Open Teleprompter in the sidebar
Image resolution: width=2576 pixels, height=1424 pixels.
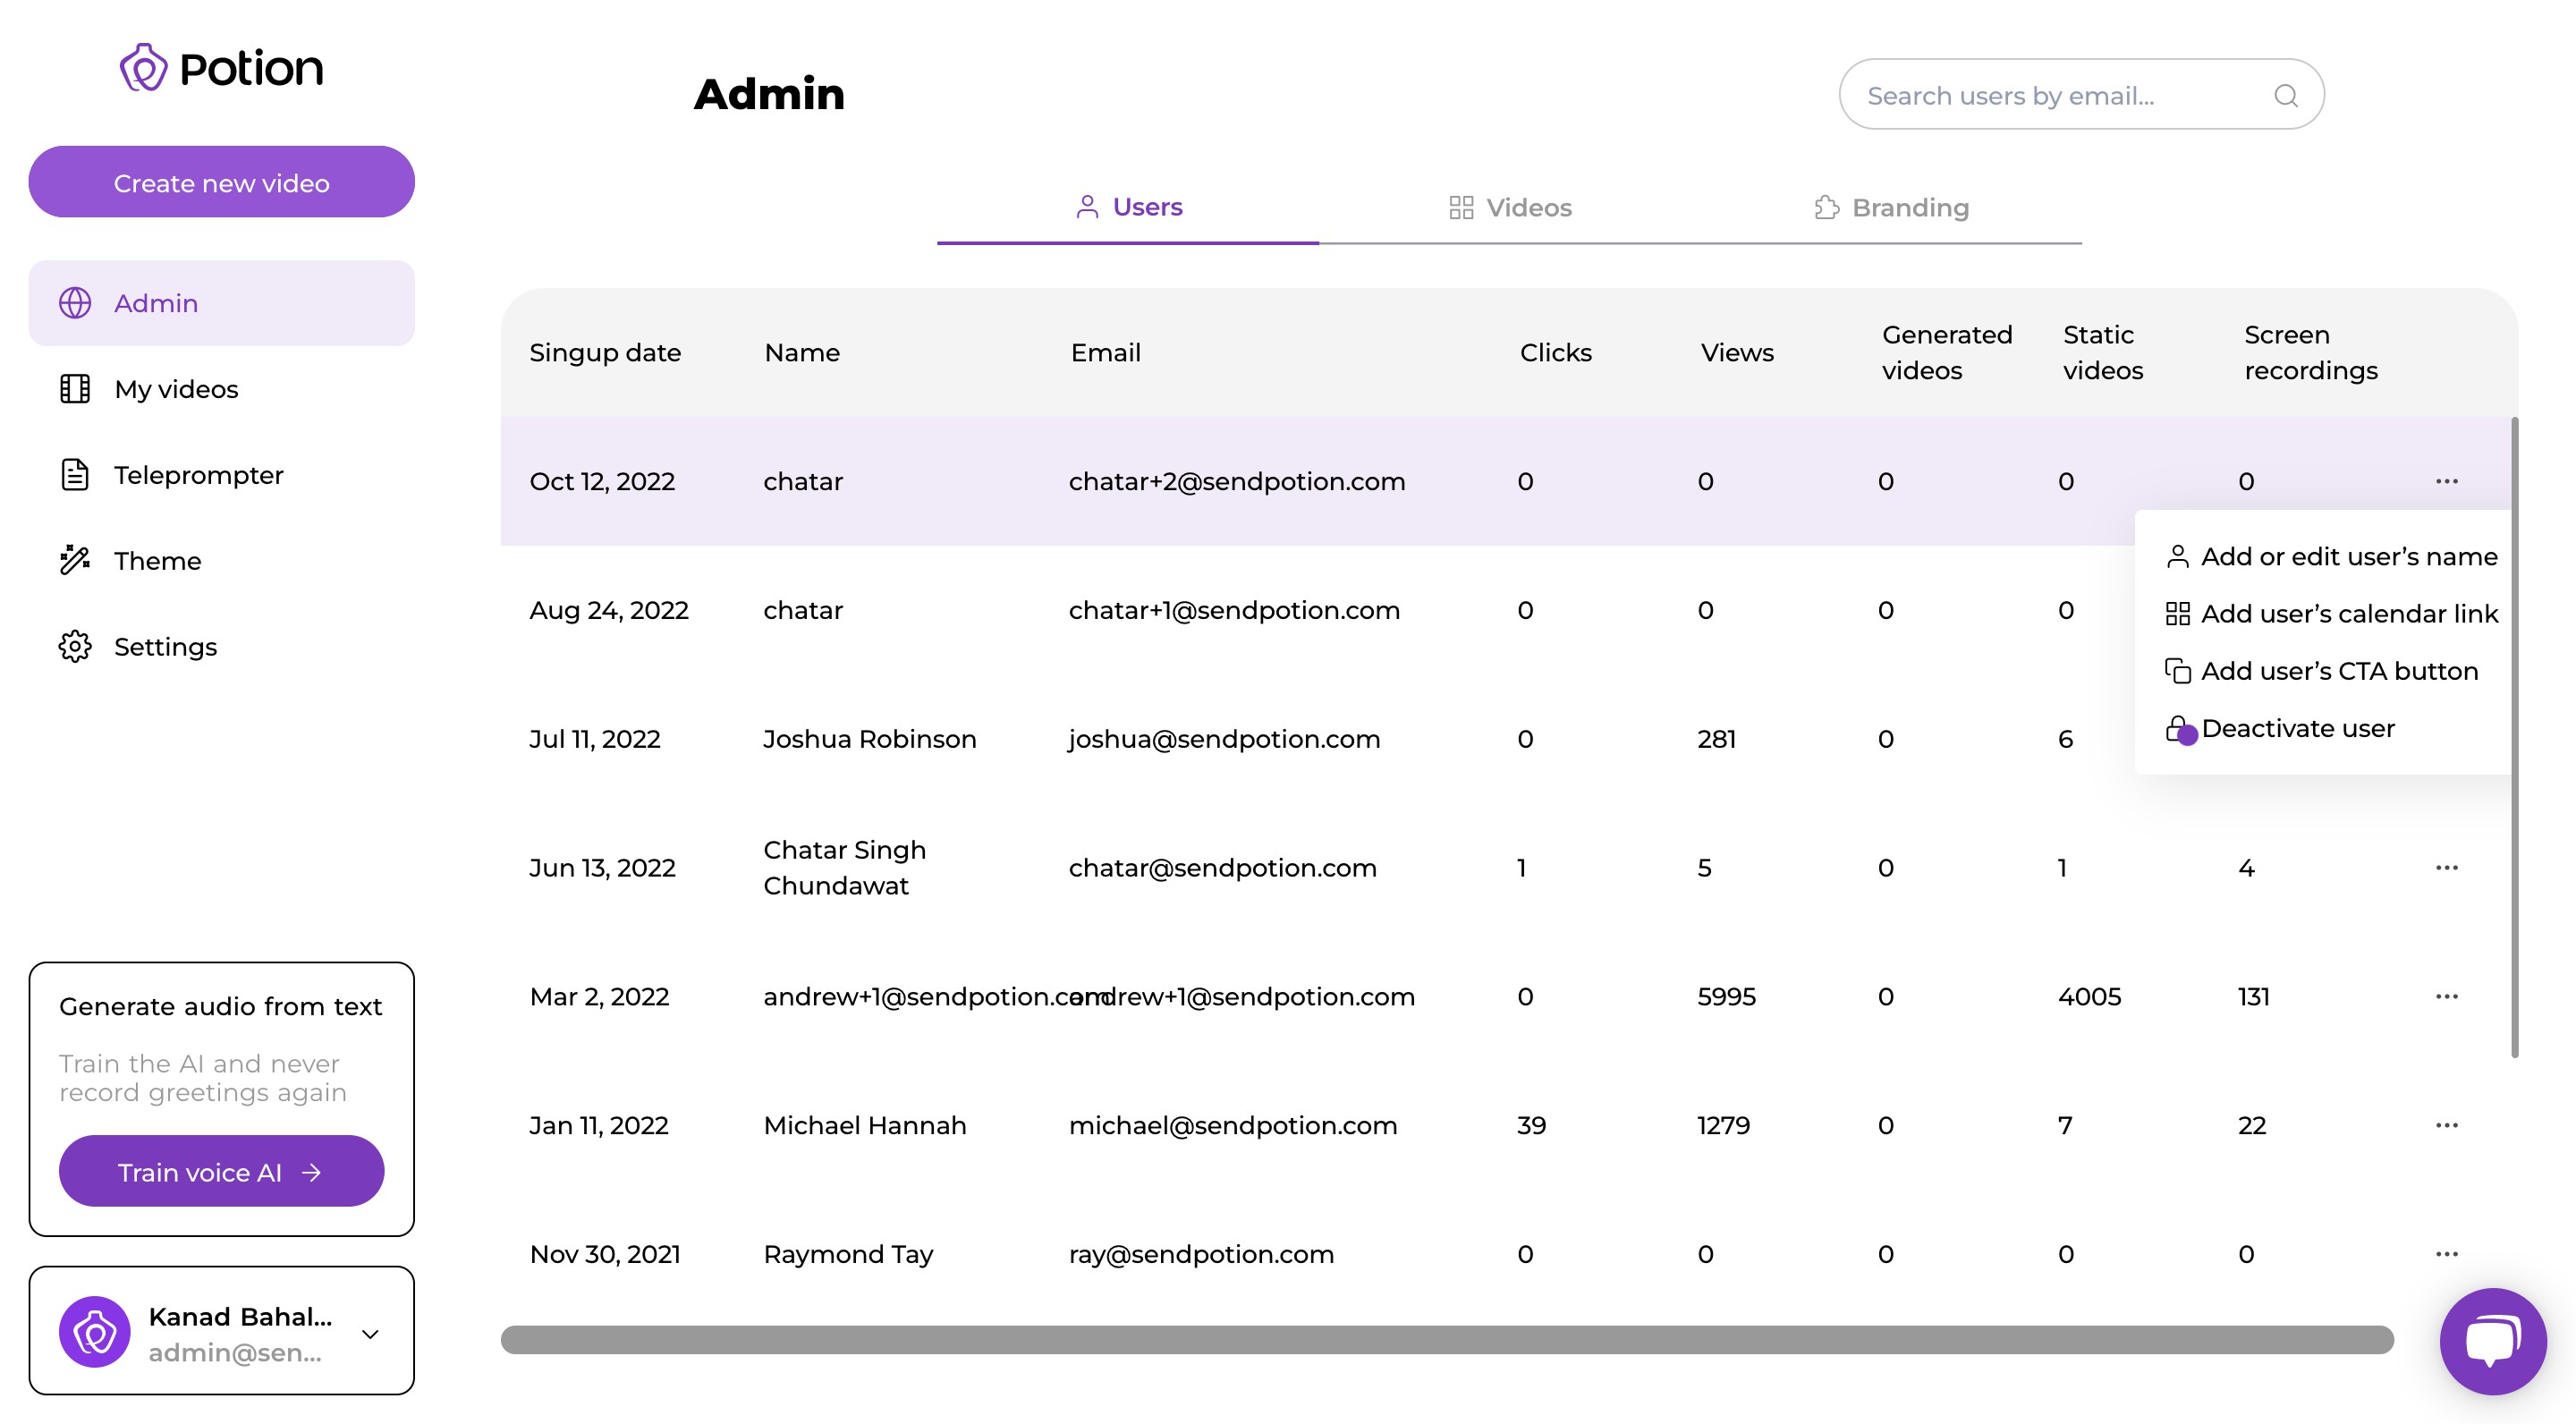pos(222,475)
